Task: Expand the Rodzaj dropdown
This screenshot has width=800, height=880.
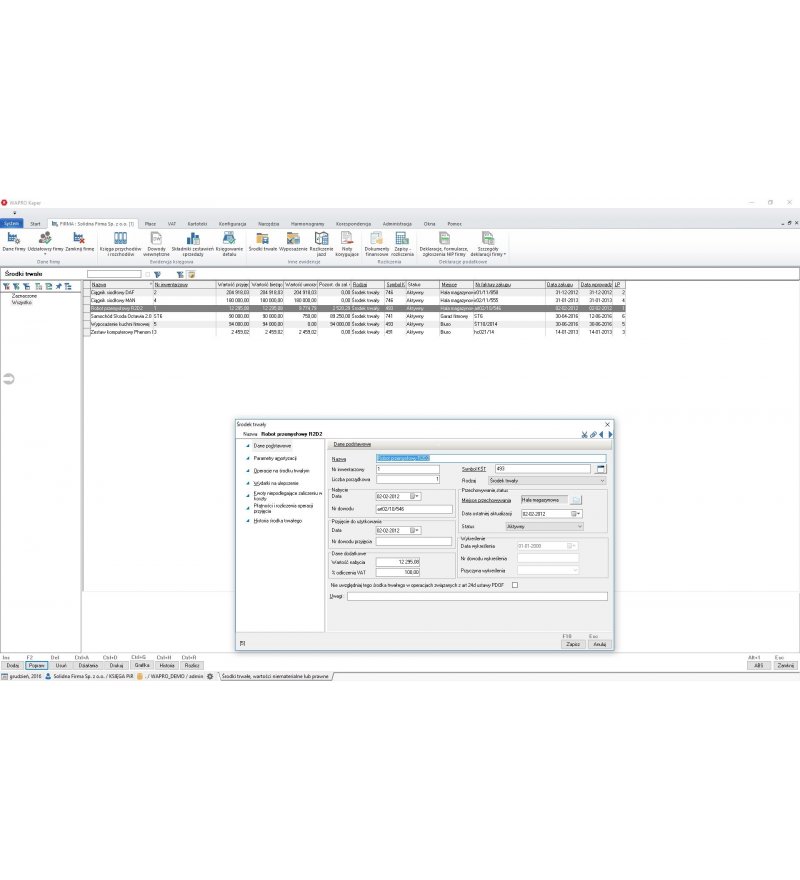Action: coord(602,481)
